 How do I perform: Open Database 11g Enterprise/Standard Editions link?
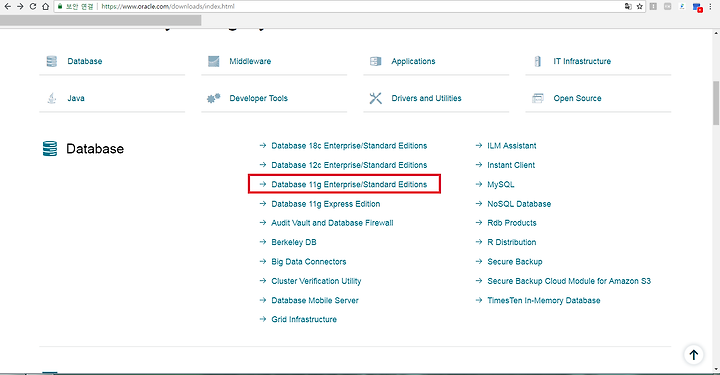tap(349, 184)
